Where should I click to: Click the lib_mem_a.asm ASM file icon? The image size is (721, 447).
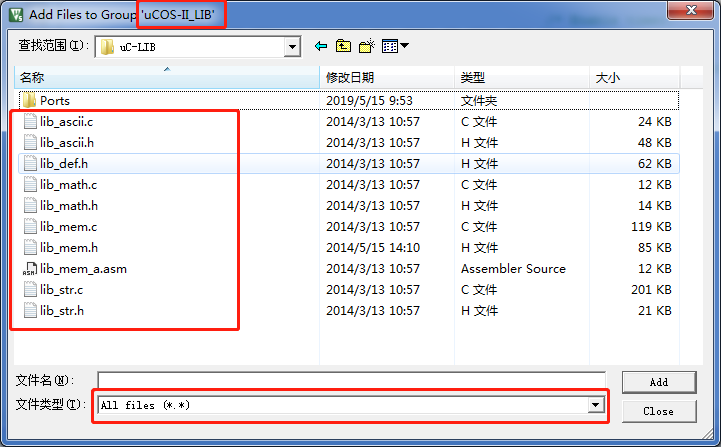click(29, 269)
